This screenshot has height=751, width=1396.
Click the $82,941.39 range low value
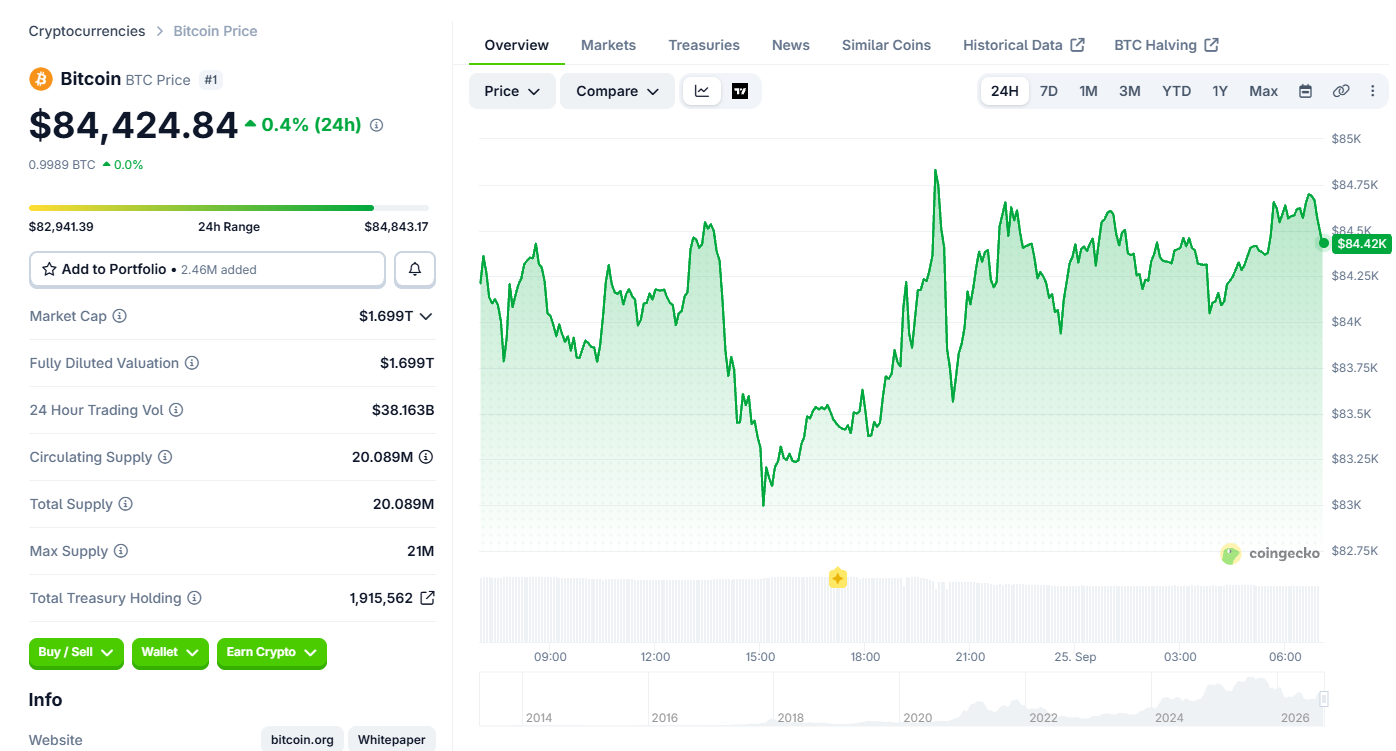[61, 227]
